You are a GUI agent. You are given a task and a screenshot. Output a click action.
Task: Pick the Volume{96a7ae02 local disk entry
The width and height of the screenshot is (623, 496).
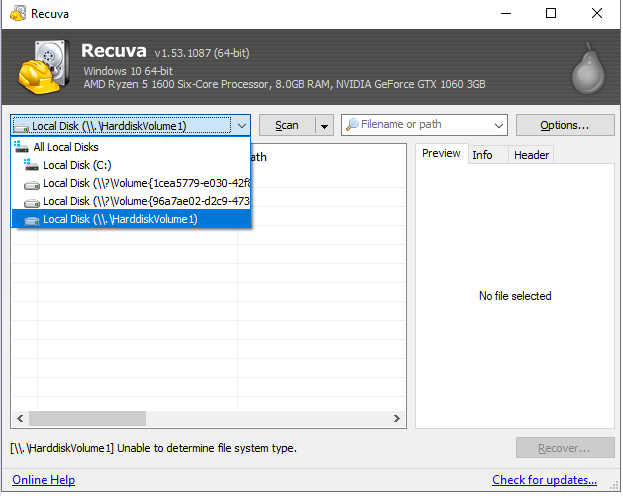[x=131, y=201]
